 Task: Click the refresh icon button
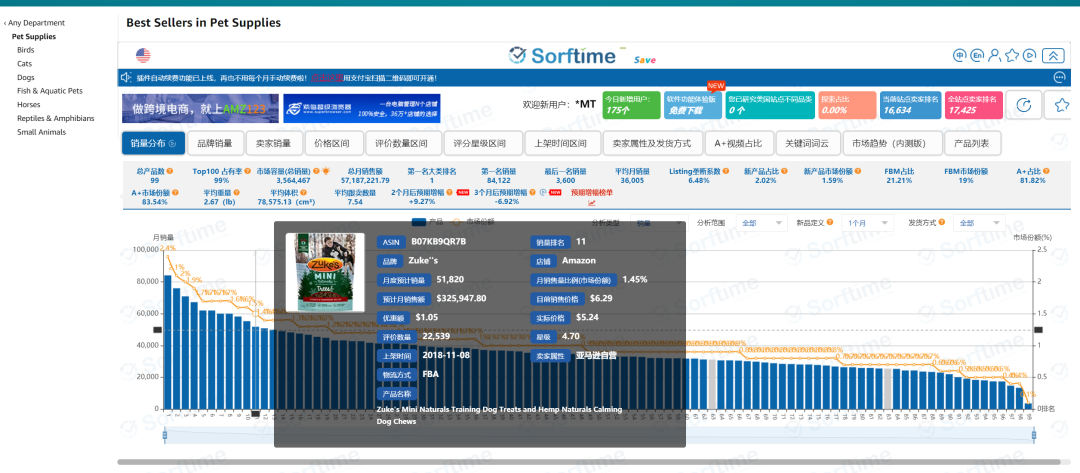(1023, 105)
